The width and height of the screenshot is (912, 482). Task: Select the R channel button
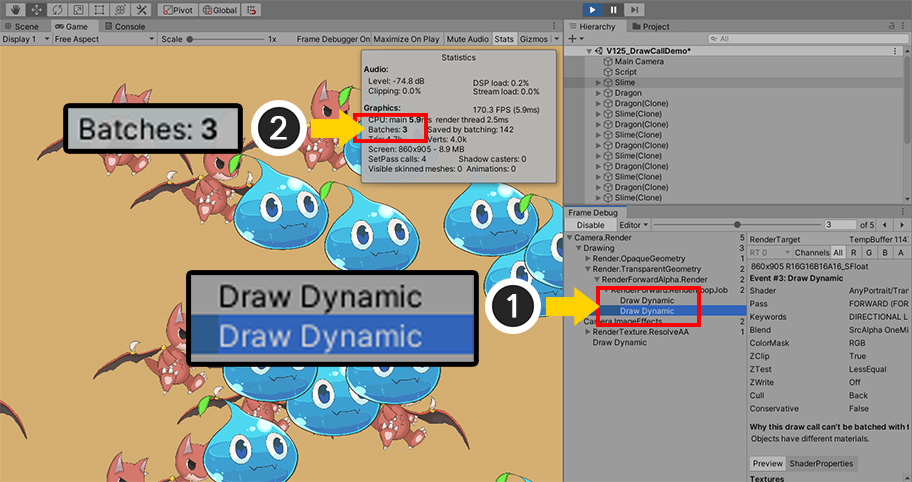tap(853, 252)
